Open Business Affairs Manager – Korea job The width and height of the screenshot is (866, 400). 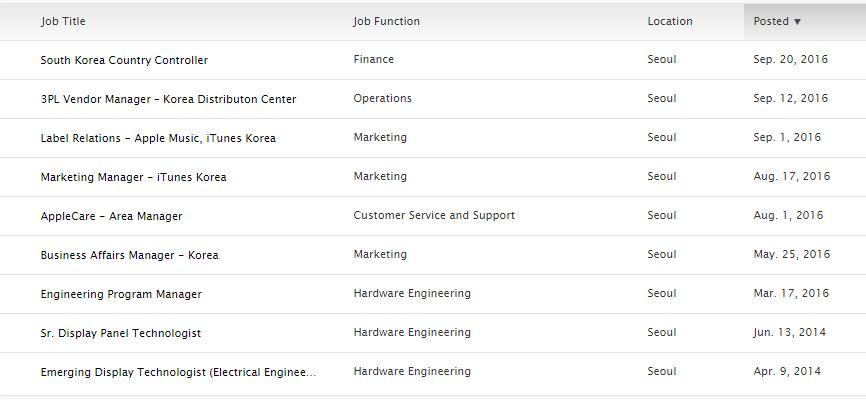point(129,255)
